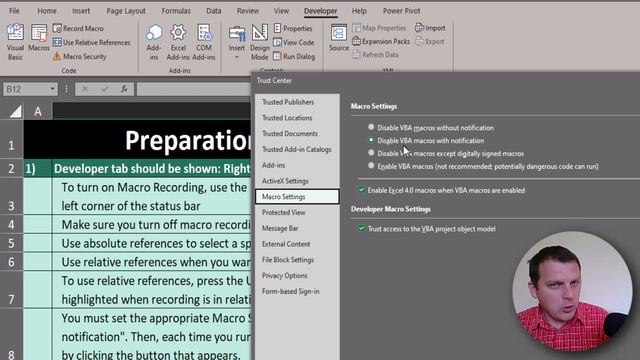Toggle Design Mode
This screenshot has width=640, height=360.
coord(260,42)
